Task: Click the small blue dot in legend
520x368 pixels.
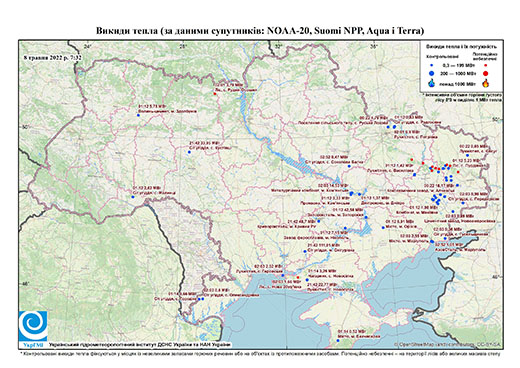Action: (432, 66)
